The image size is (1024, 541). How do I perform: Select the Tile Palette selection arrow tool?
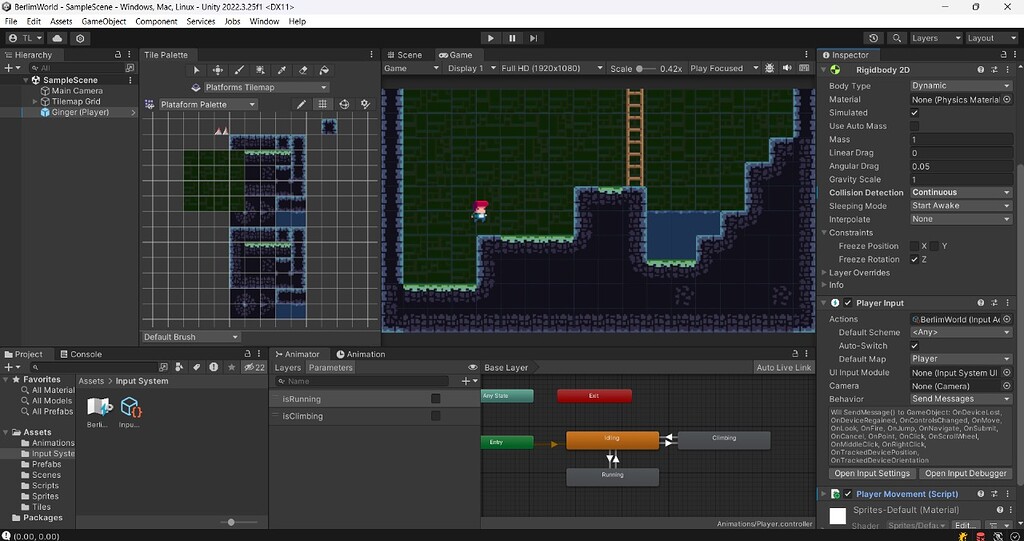coord(196,70)
